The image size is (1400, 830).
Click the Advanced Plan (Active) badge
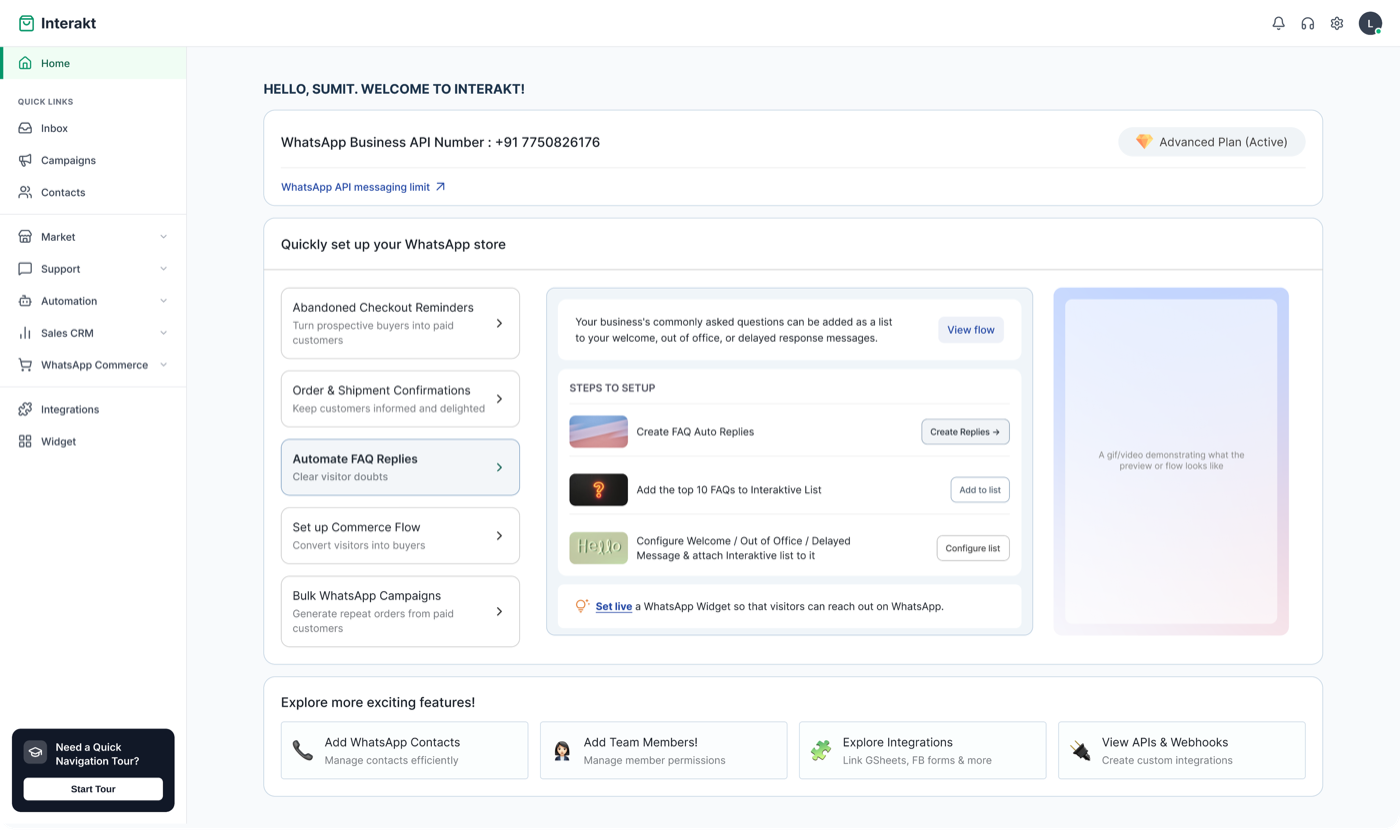pos(1211,142)
